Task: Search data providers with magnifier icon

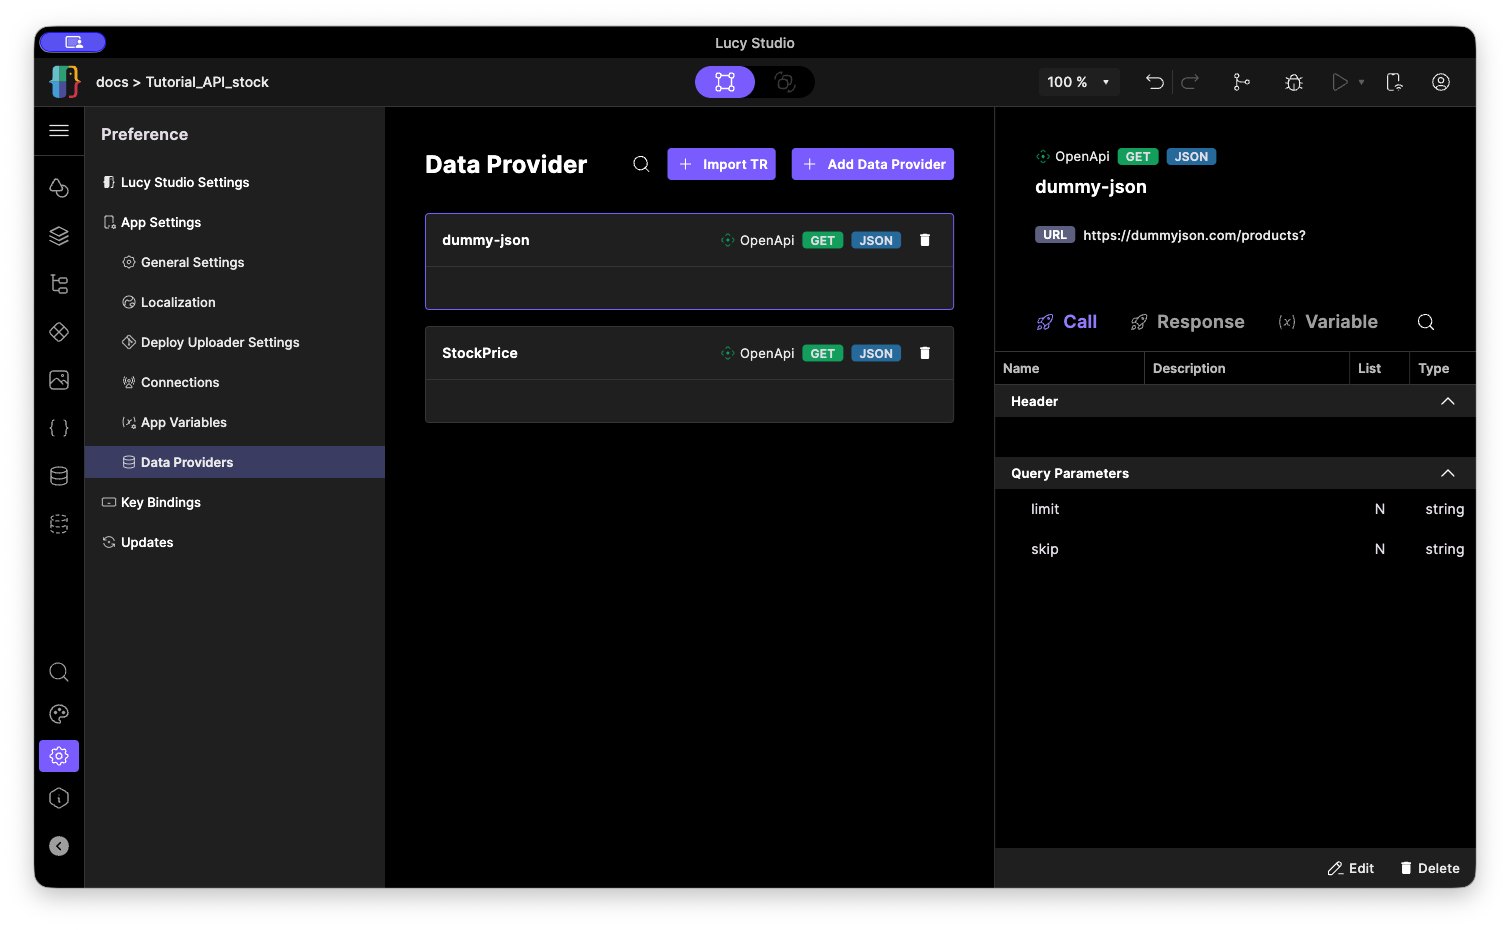Action: click(x=641, y=164)
